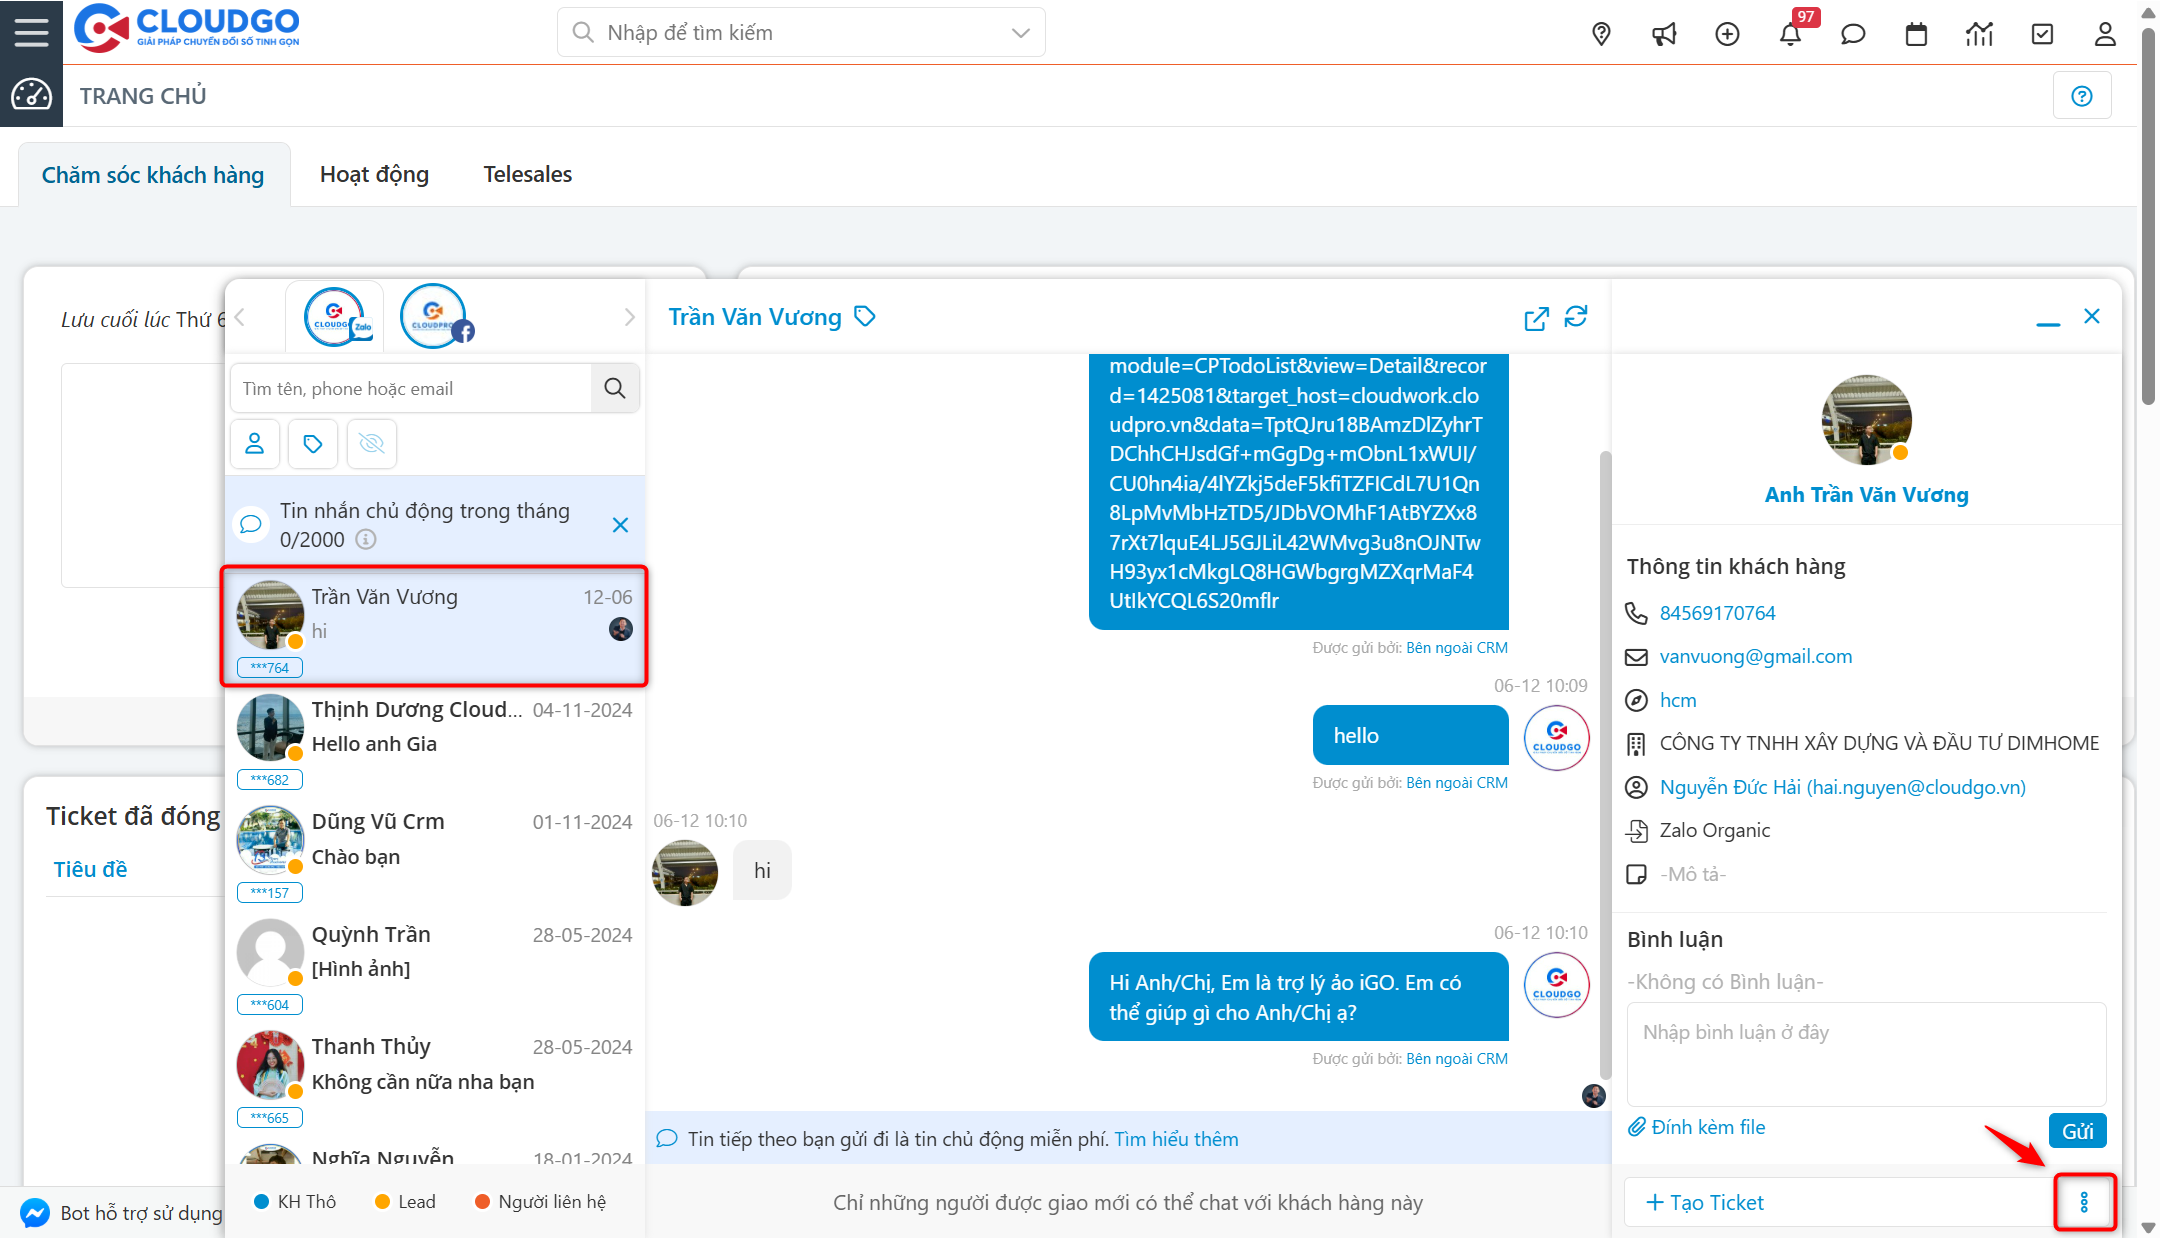Screen dimensions: 2160x1238
Task: Expand the search type dropdown arrow
Action: tap(1019, 32)
